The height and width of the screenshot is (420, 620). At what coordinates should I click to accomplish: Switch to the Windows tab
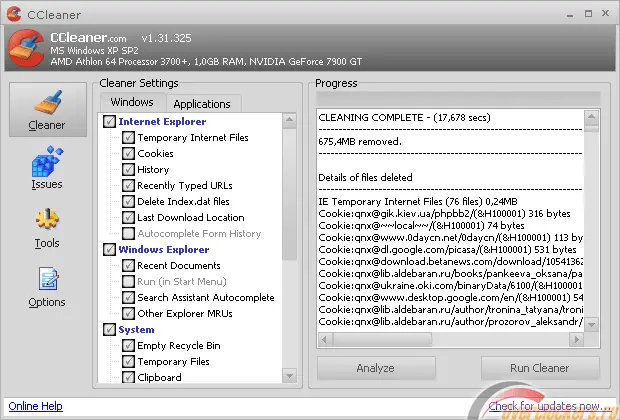pos(132,102)
